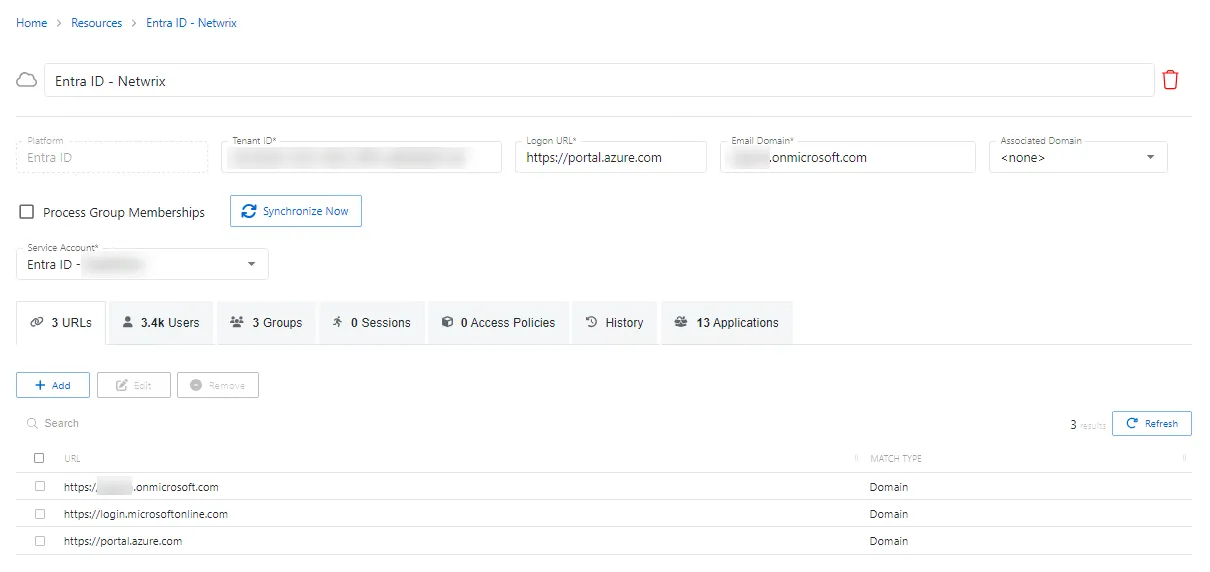Select https://login.microsoftonline.com URL text

tap(146, 514)
